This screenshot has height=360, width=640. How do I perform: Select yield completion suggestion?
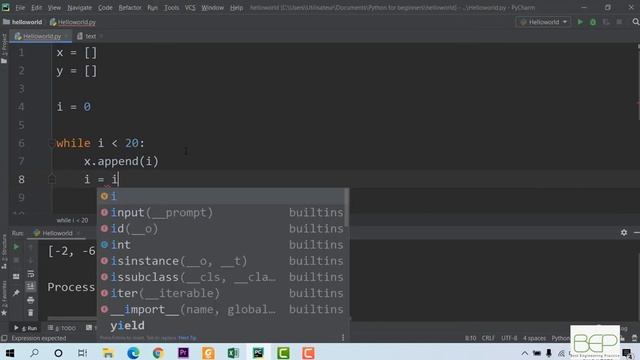(x=220, y=326)
